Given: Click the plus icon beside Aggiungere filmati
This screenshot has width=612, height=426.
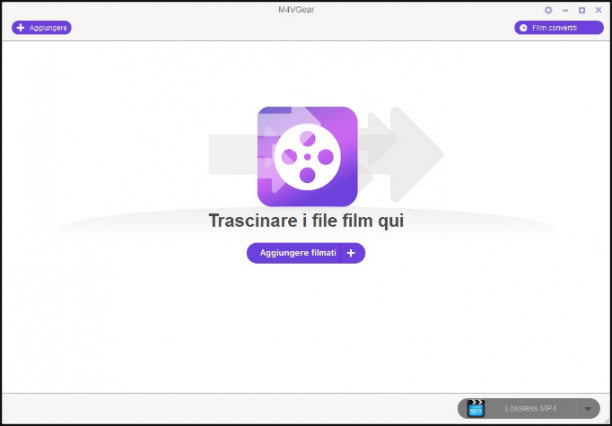Looking at the screenshot, I should pyautogui.click(x=352, y=253).
